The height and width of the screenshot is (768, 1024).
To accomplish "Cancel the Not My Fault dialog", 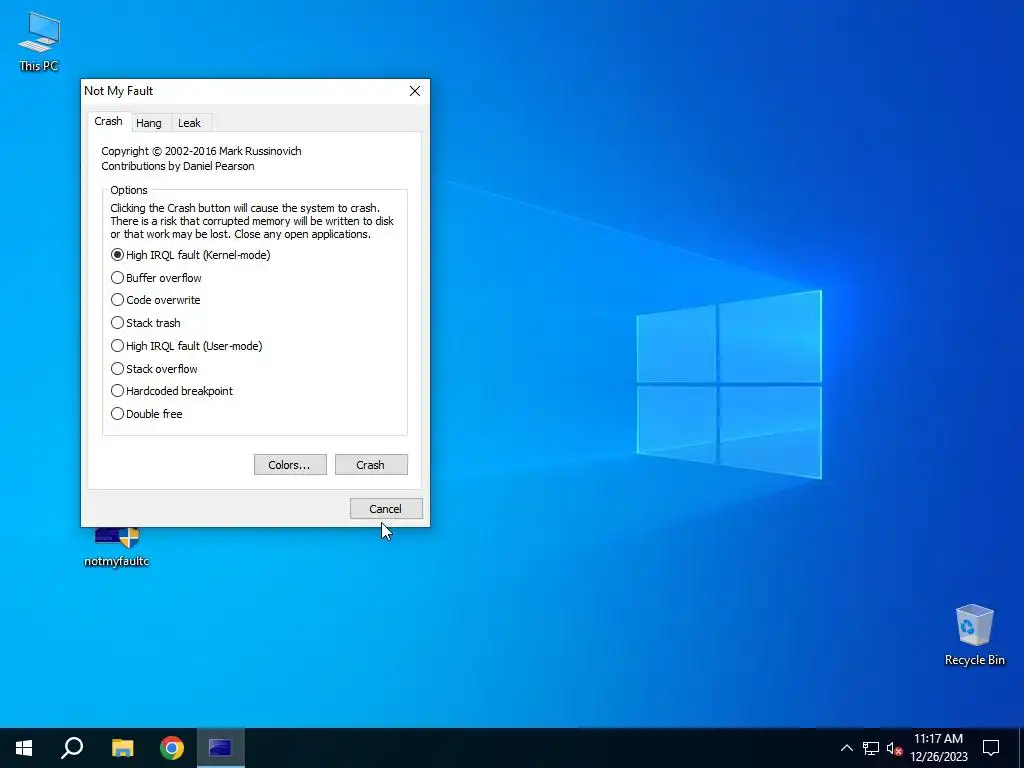I will click(x=386, y=509).
